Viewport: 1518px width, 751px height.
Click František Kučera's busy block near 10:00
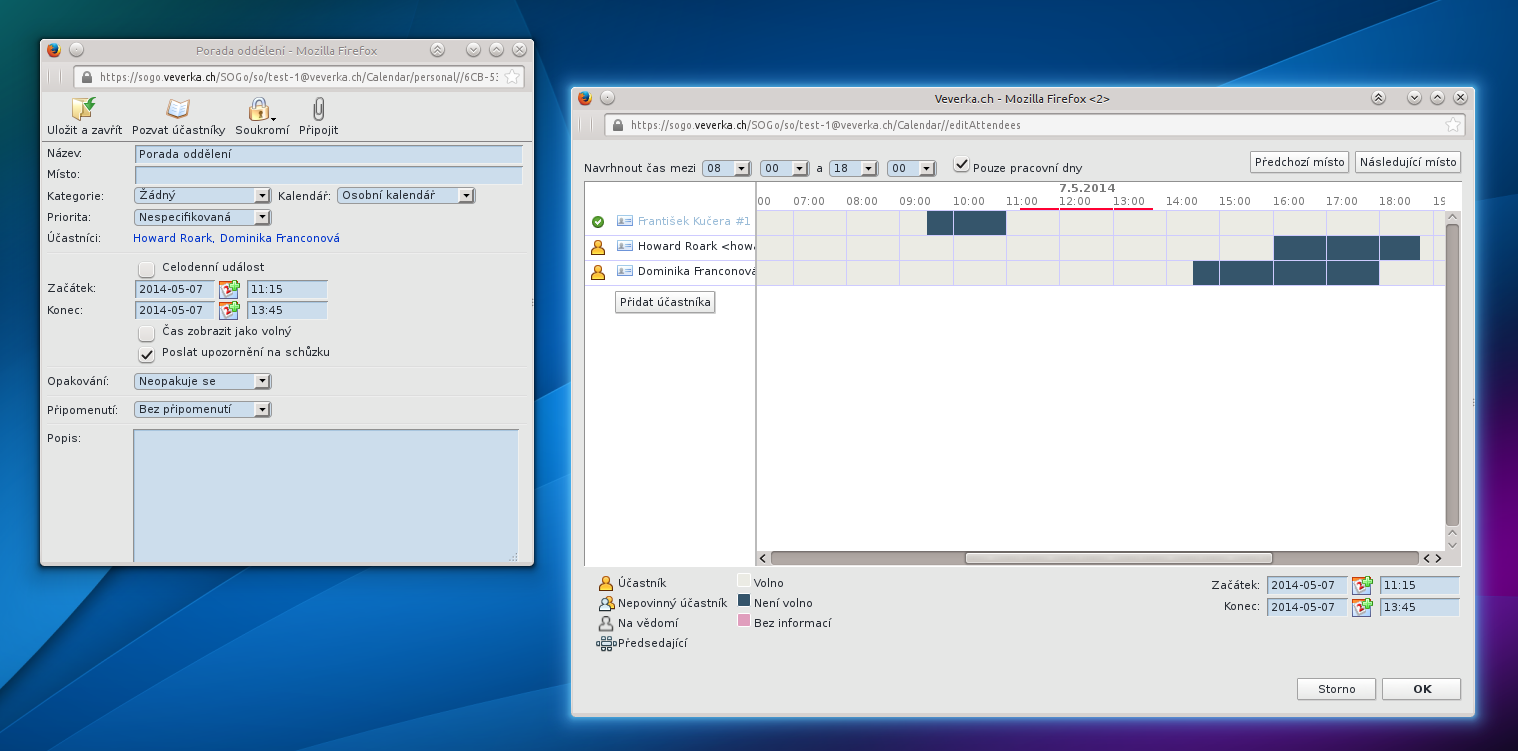[966, 223]
